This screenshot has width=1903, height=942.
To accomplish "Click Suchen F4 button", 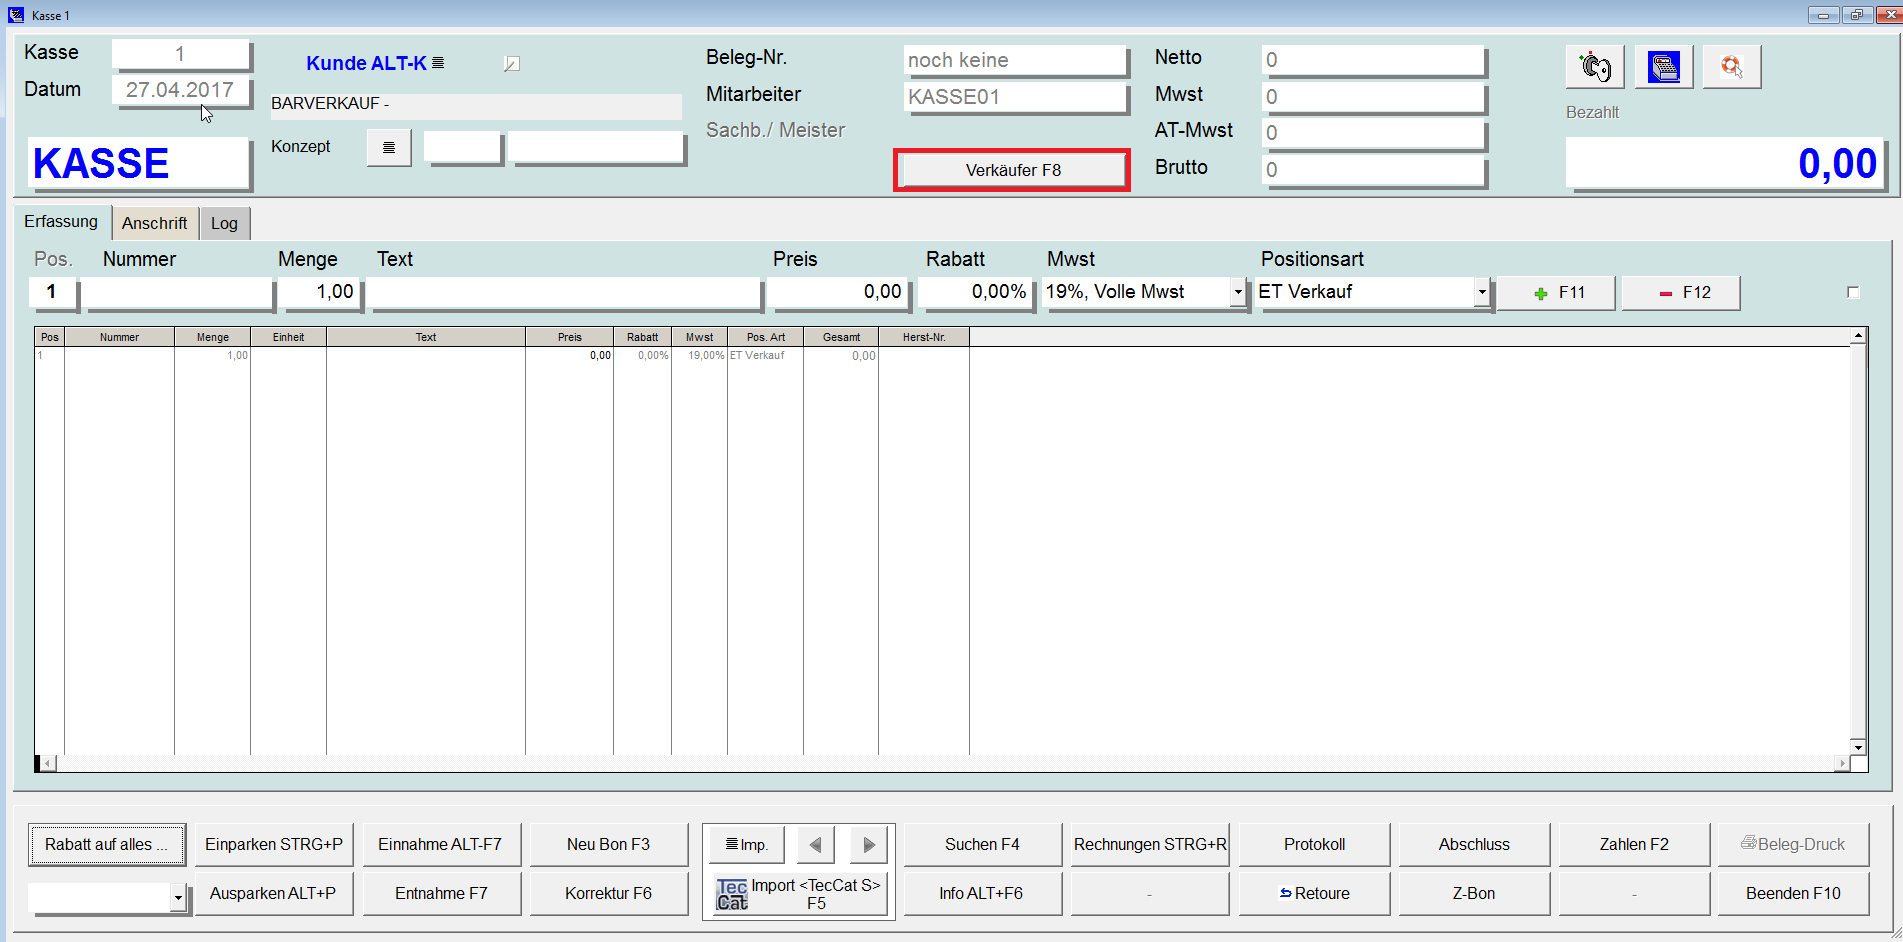I will [x=982, y=845].
